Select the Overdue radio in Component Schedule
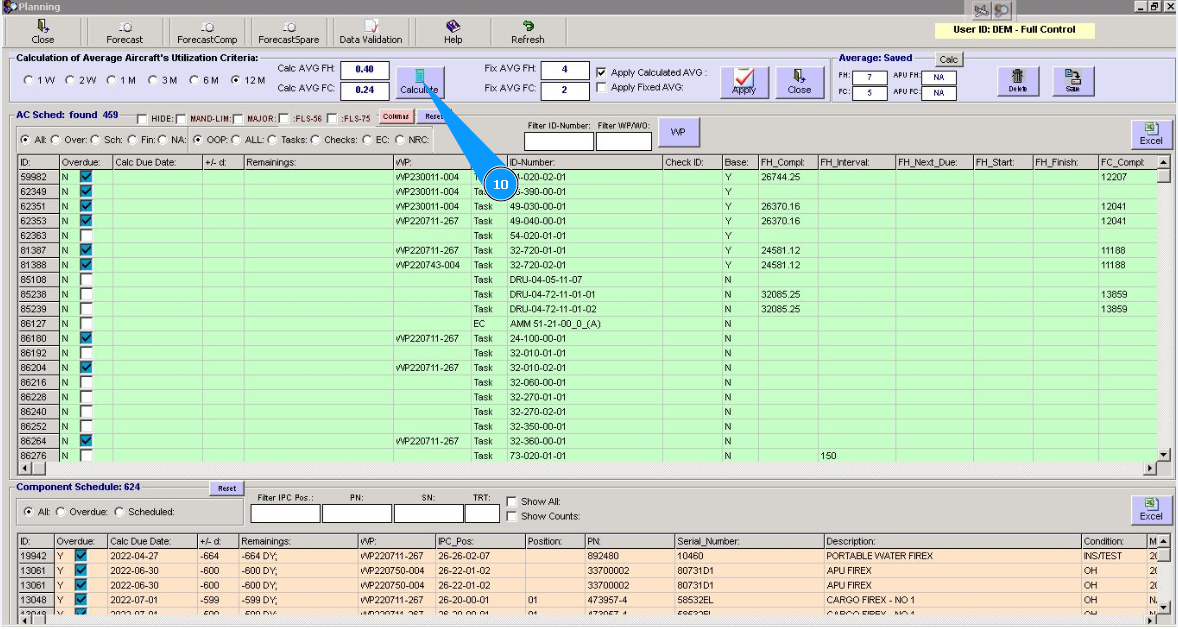 coord(59,512)
